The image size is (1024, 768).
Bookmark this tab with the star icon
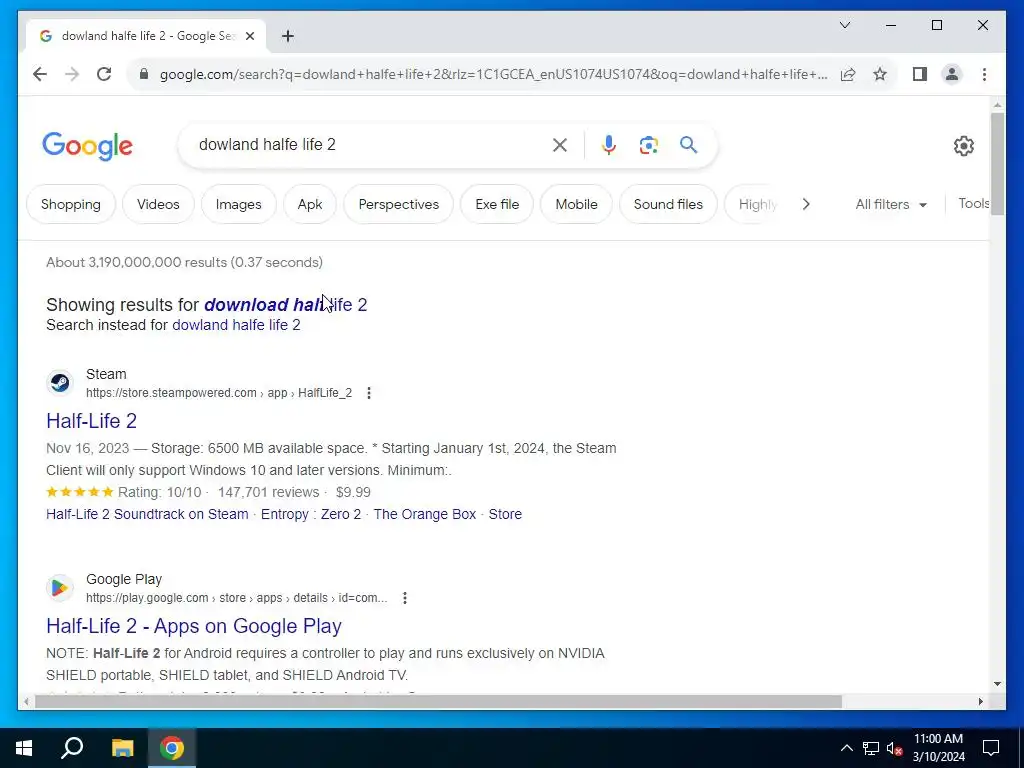coord(880,74)
